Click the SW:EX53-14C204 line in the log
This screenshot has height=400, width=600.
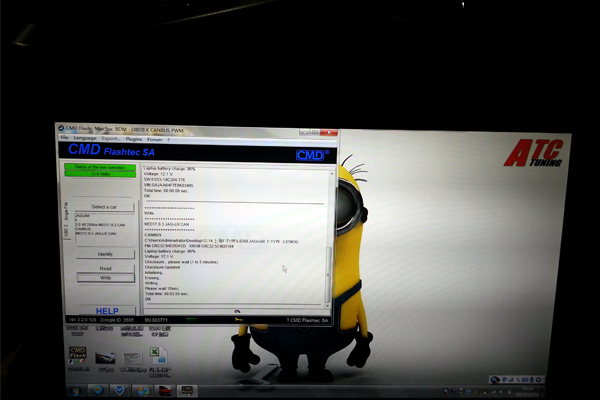[x=165, y=179]
